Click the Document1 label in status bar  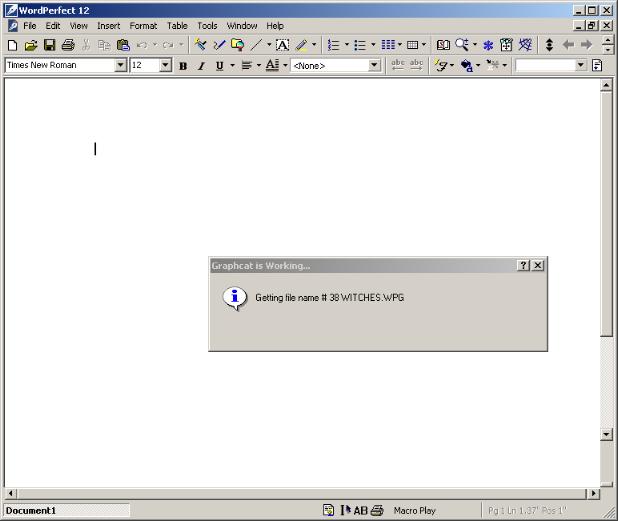(x=31, y=511)
